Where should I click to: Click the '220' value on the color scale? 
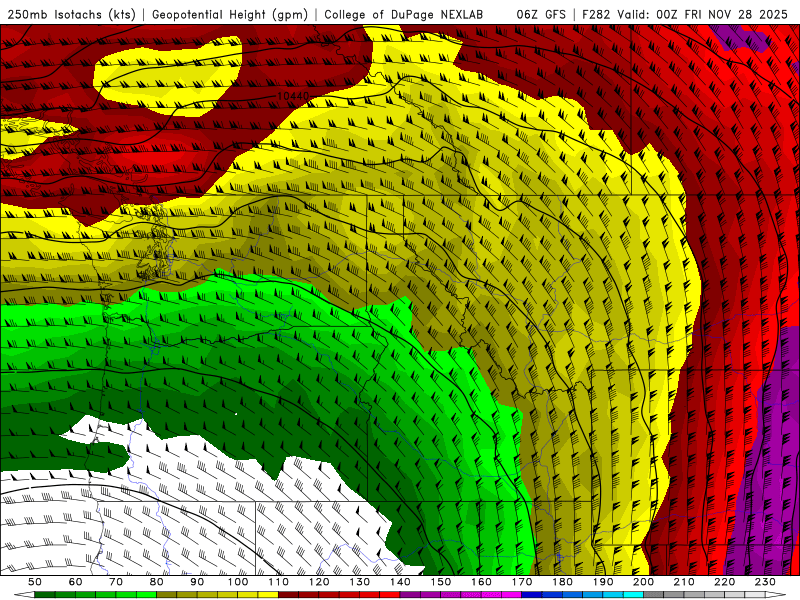pyautogui.click(x=725, y=582)
